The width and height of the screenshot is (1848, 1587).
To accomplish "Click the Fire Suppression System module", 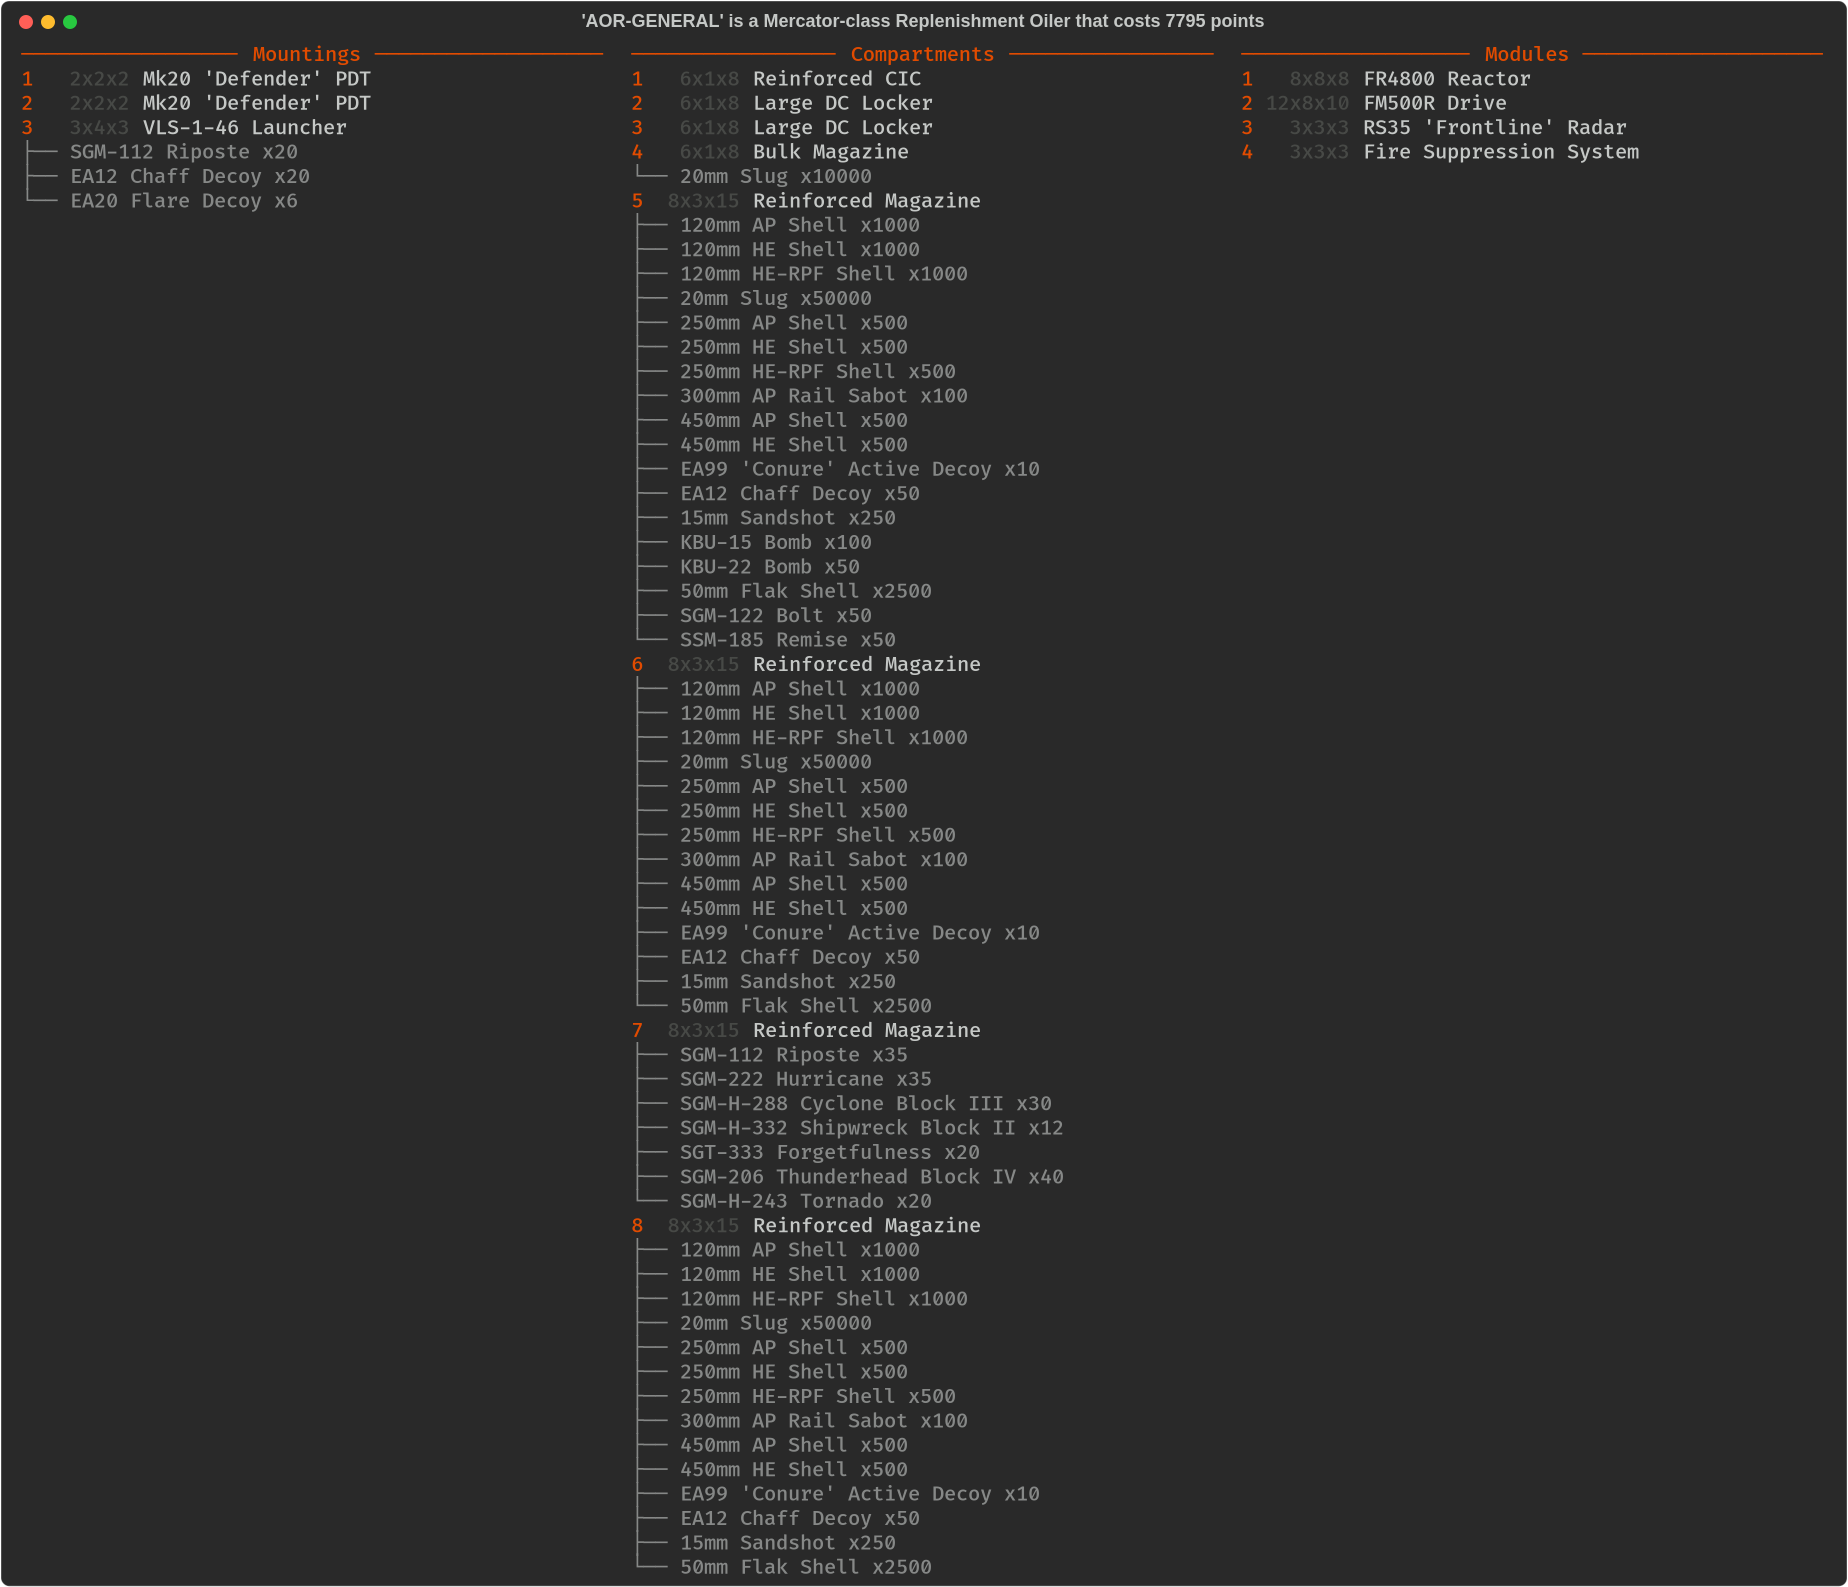I will click(x=1440, y=152).
